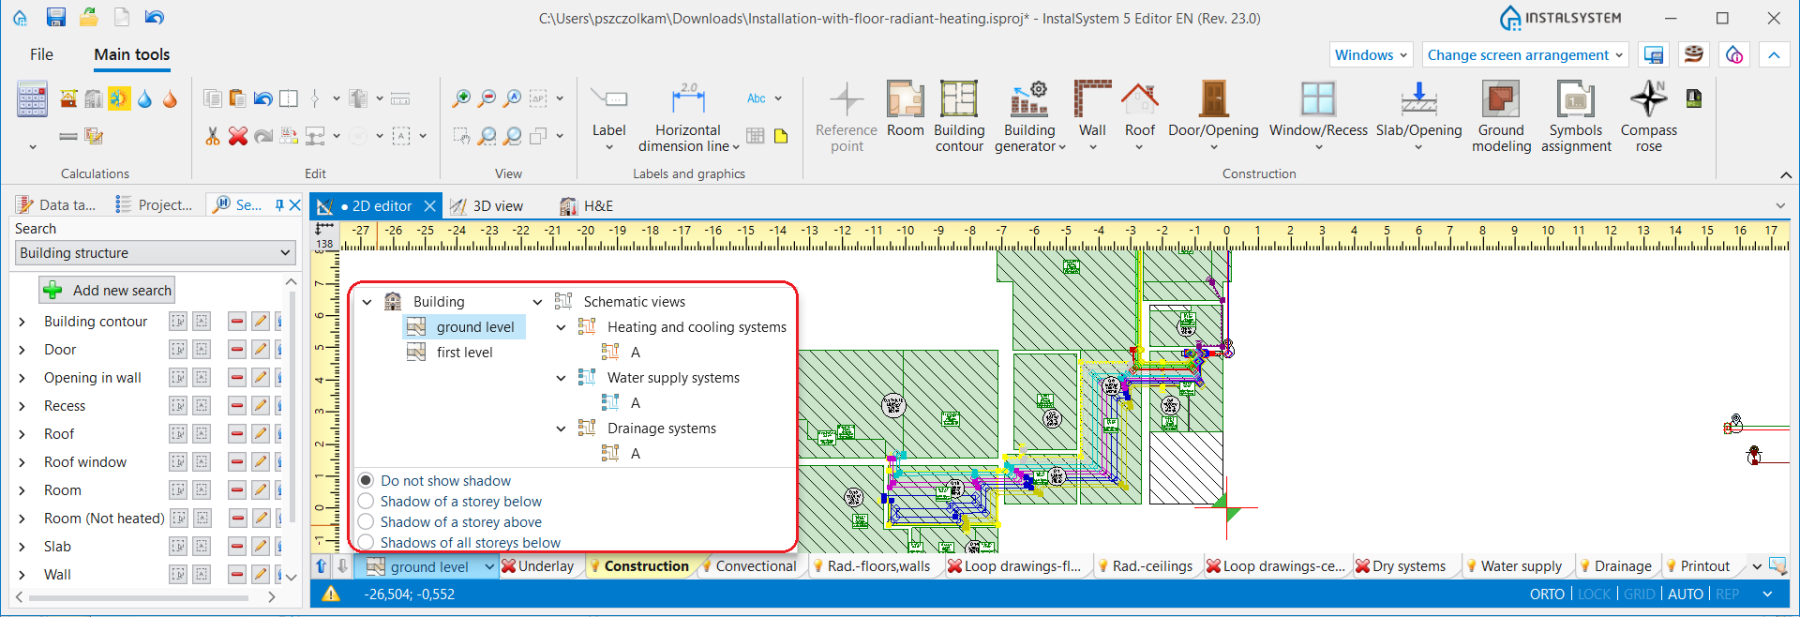Select the Roof tool icon
Image resolution: width=1800 pixels, height=617 pixels.
pyautogui.click(x=1139, y=98)
